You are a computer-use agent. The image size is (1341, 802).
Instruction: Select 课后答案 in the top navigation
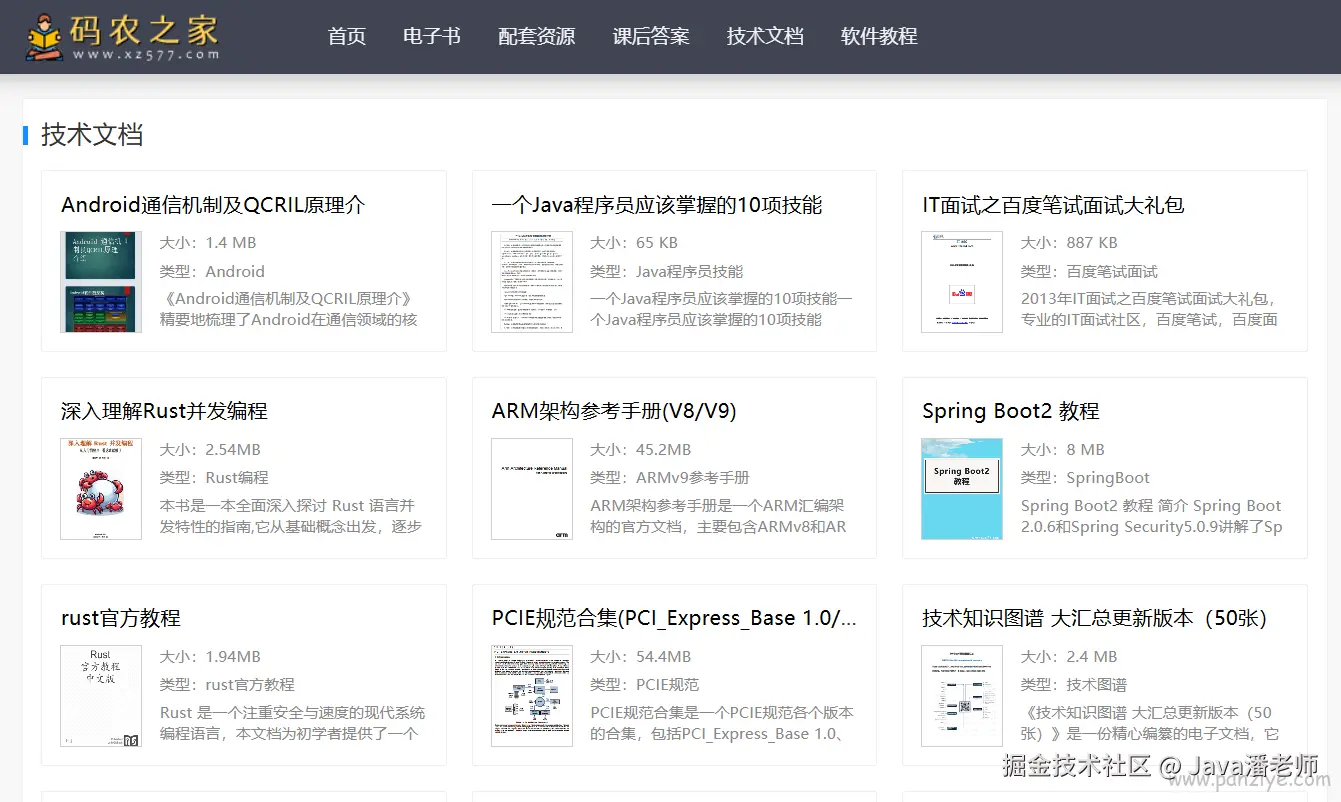pyautogui.click(x=651, y=36)
